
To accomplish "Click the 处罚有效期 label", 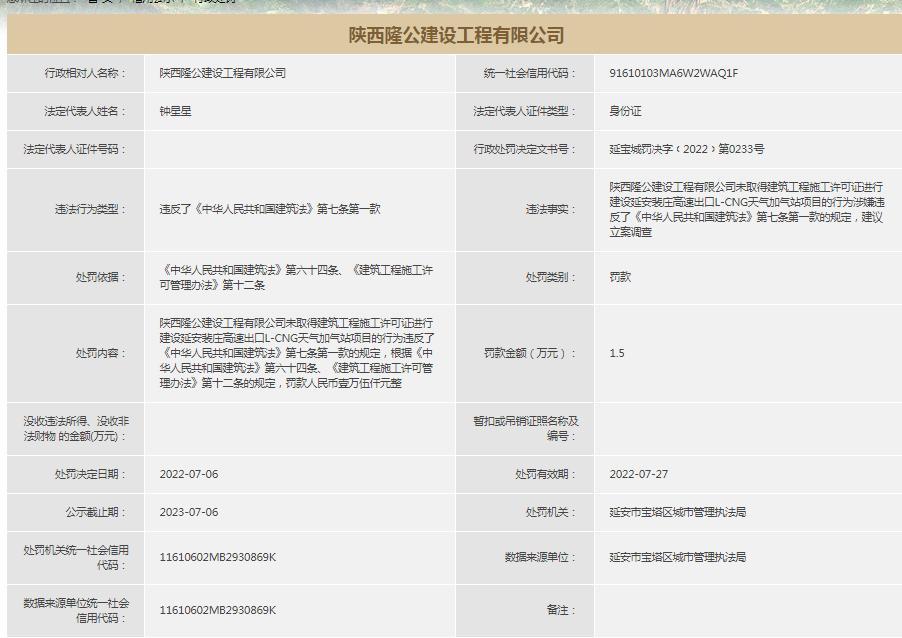I will 545,474.
